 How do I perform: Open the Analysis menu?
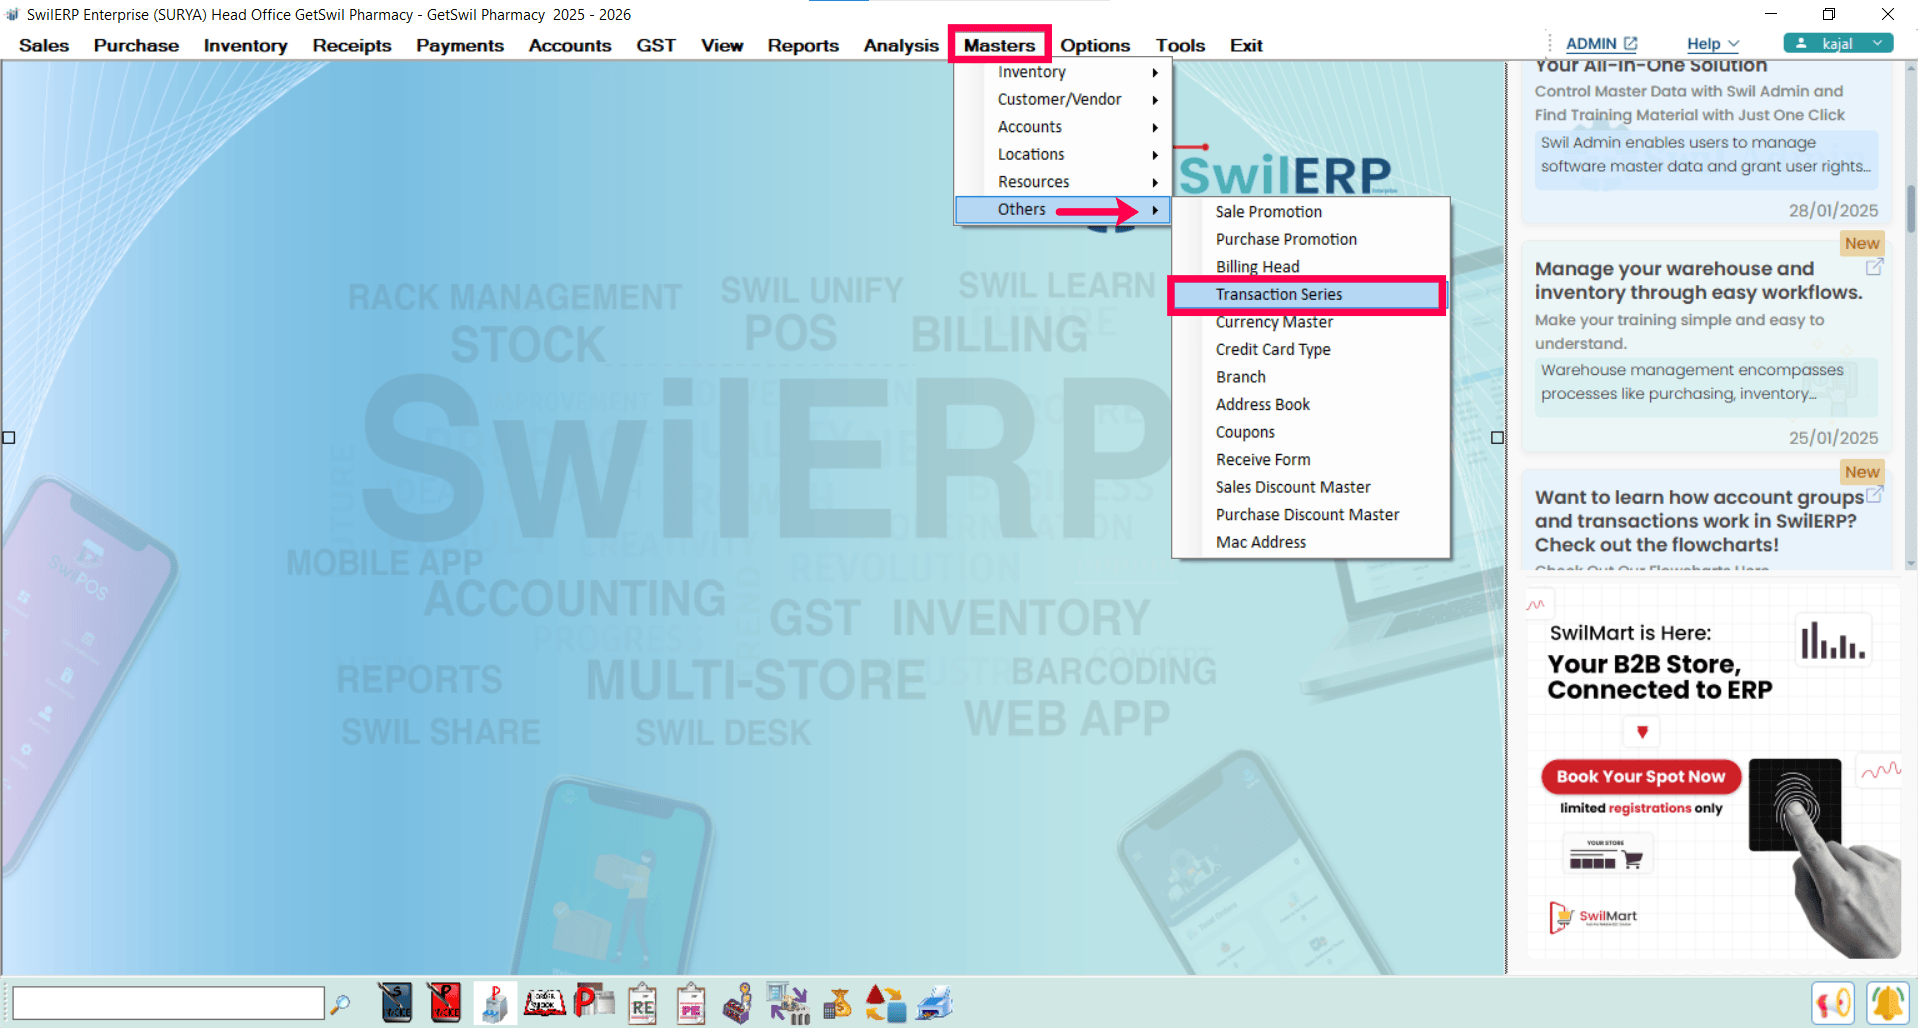coord(901,45)
